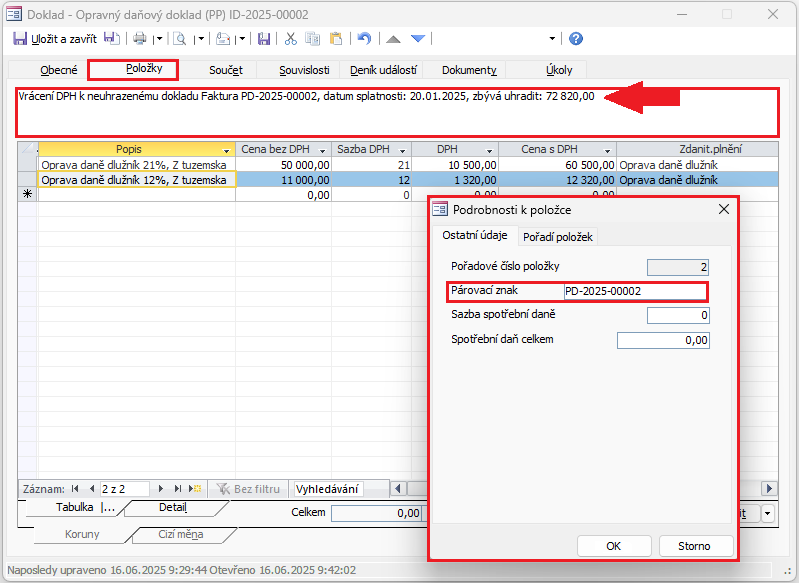Expand dropdown arrow next to printer icon
This screenshot has height=583, width=799.
pos(159,39)
